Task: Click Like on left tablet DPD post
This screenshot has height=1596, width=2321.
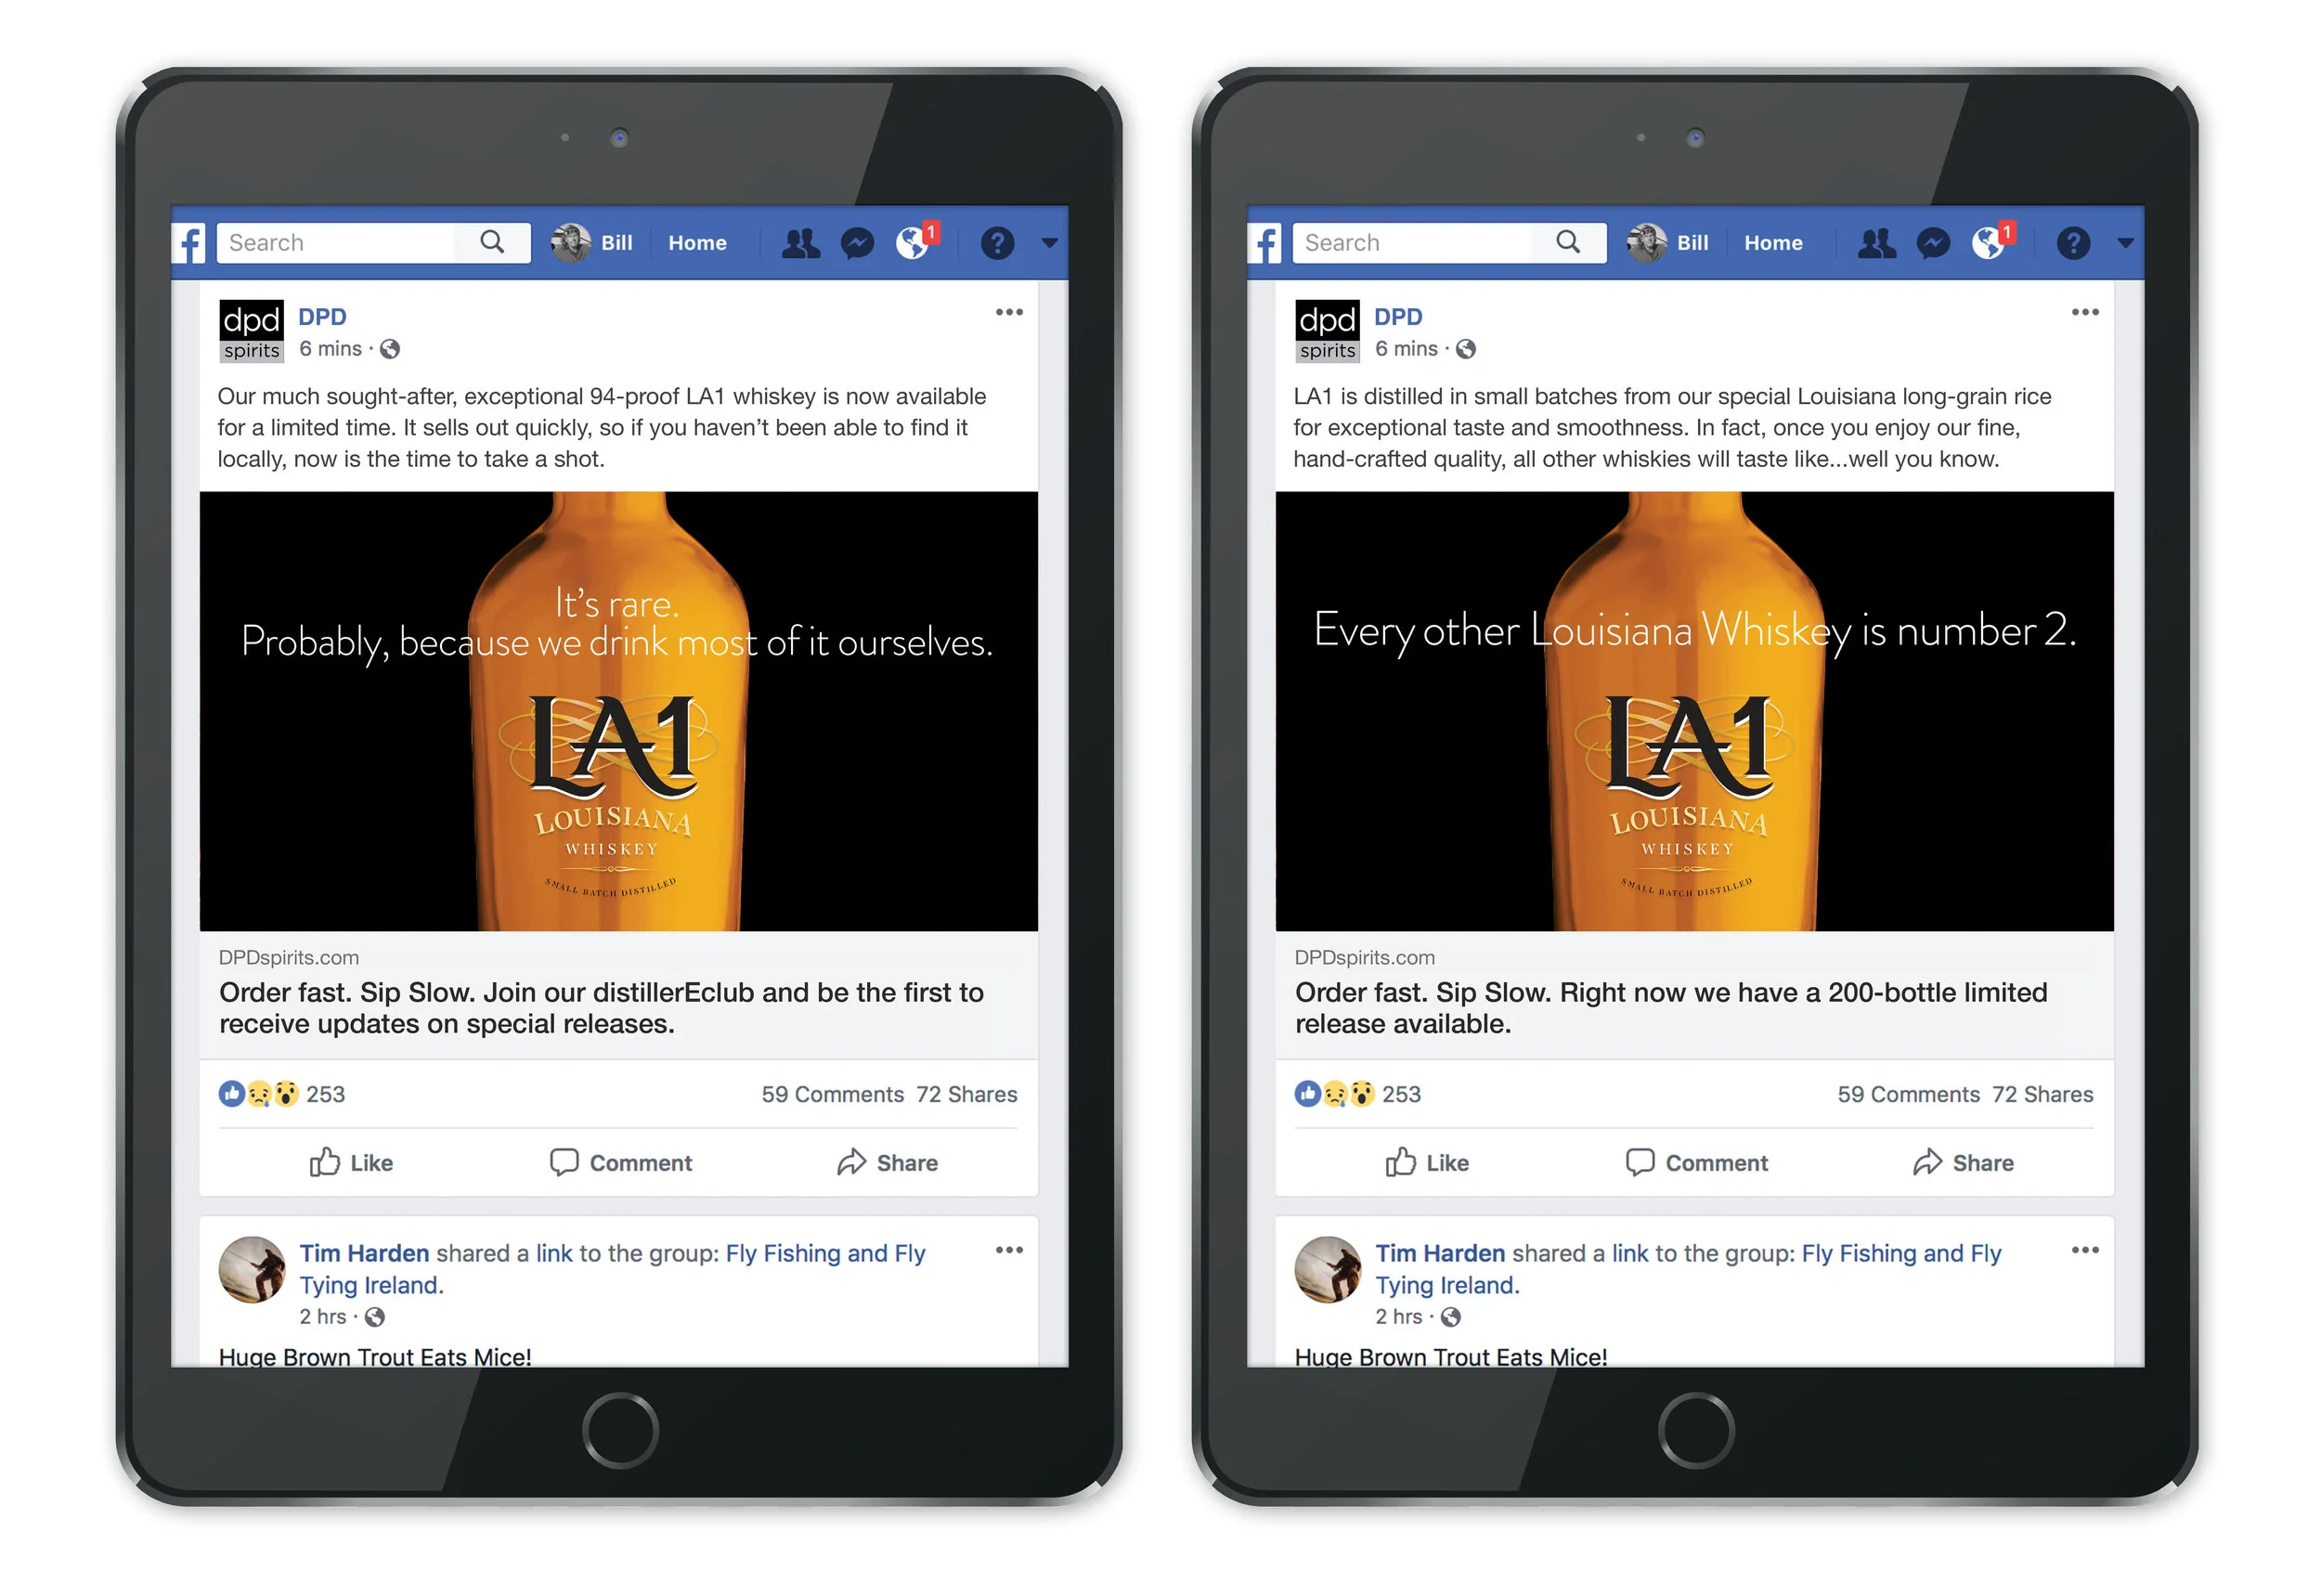Action: [351, 1163]
